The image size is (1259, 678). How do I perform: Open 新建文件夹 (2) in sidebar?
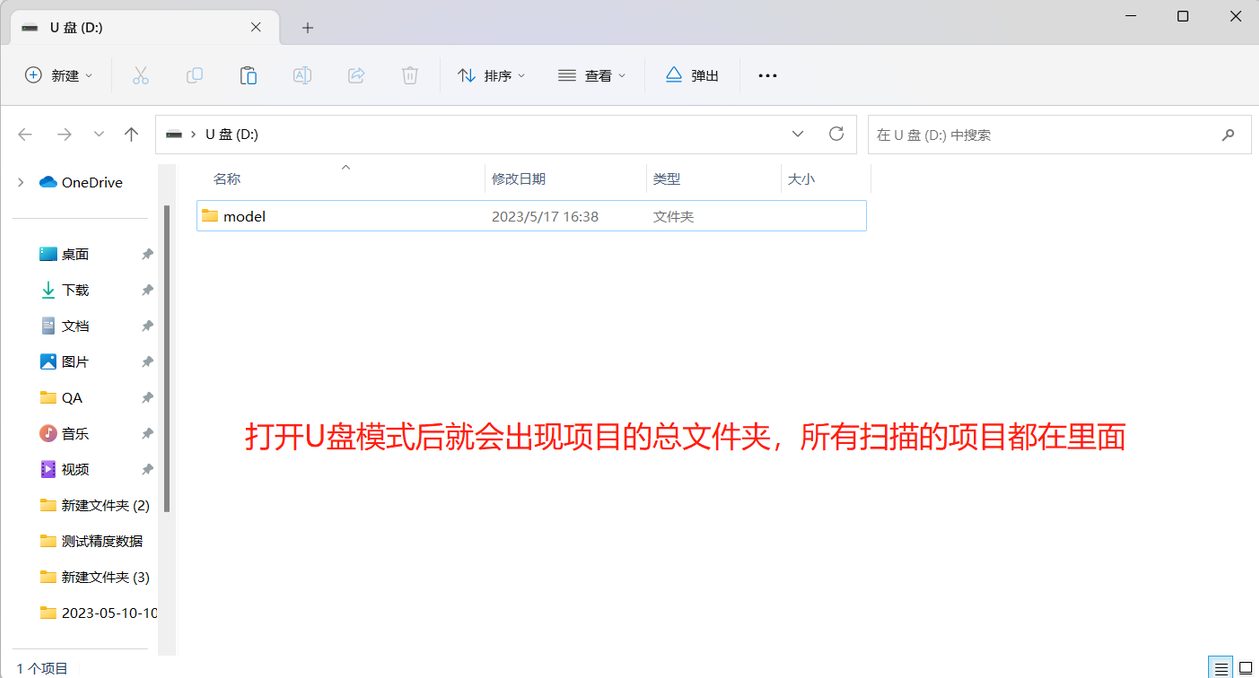pos(105,505)
